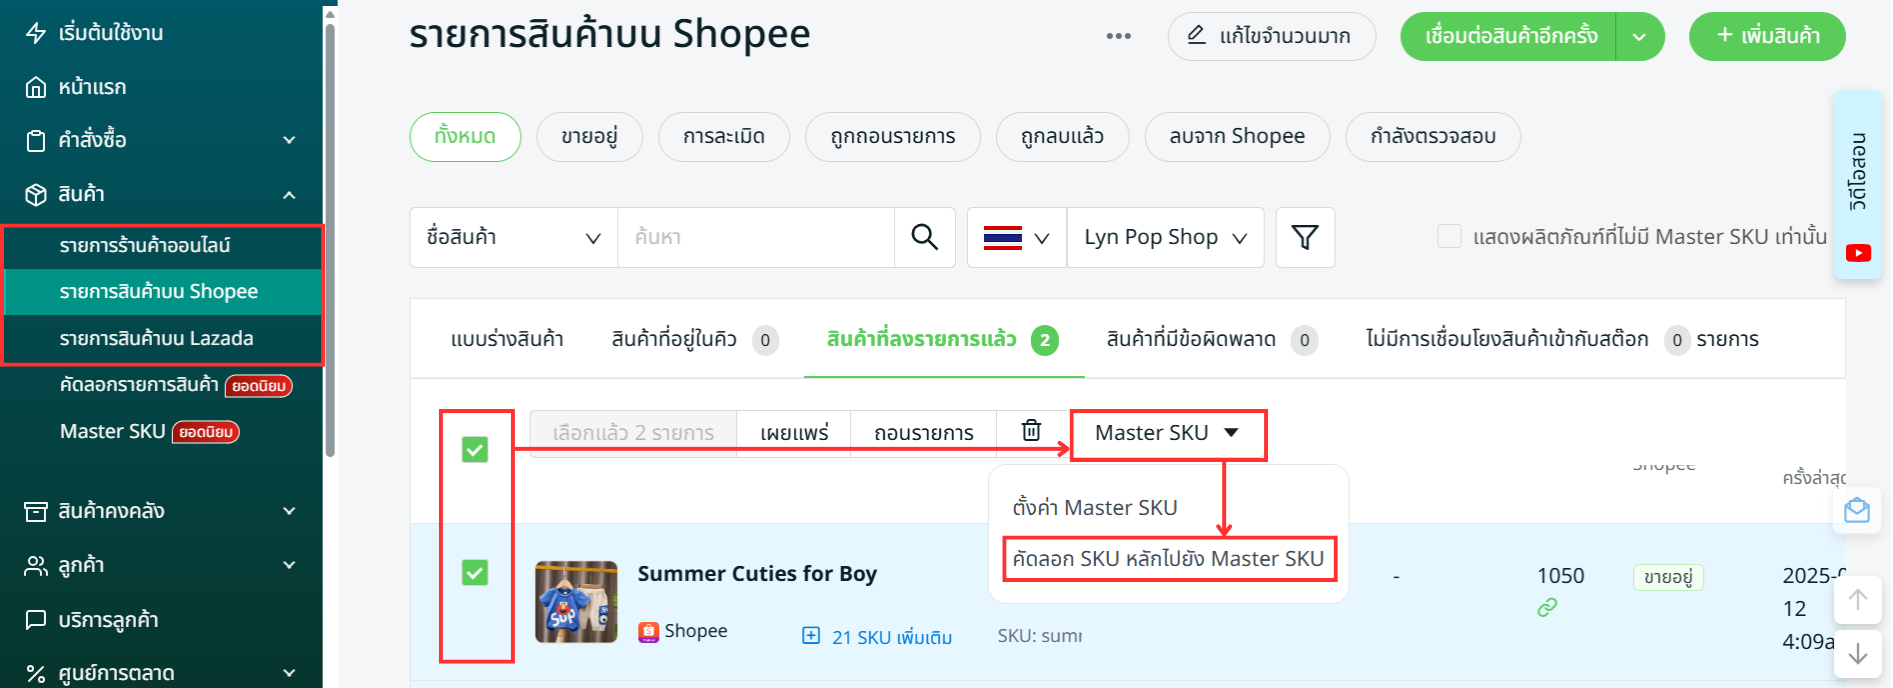Click the ค้นหา search input field
Screen dimensions: 1893x688
coord(755,237)
